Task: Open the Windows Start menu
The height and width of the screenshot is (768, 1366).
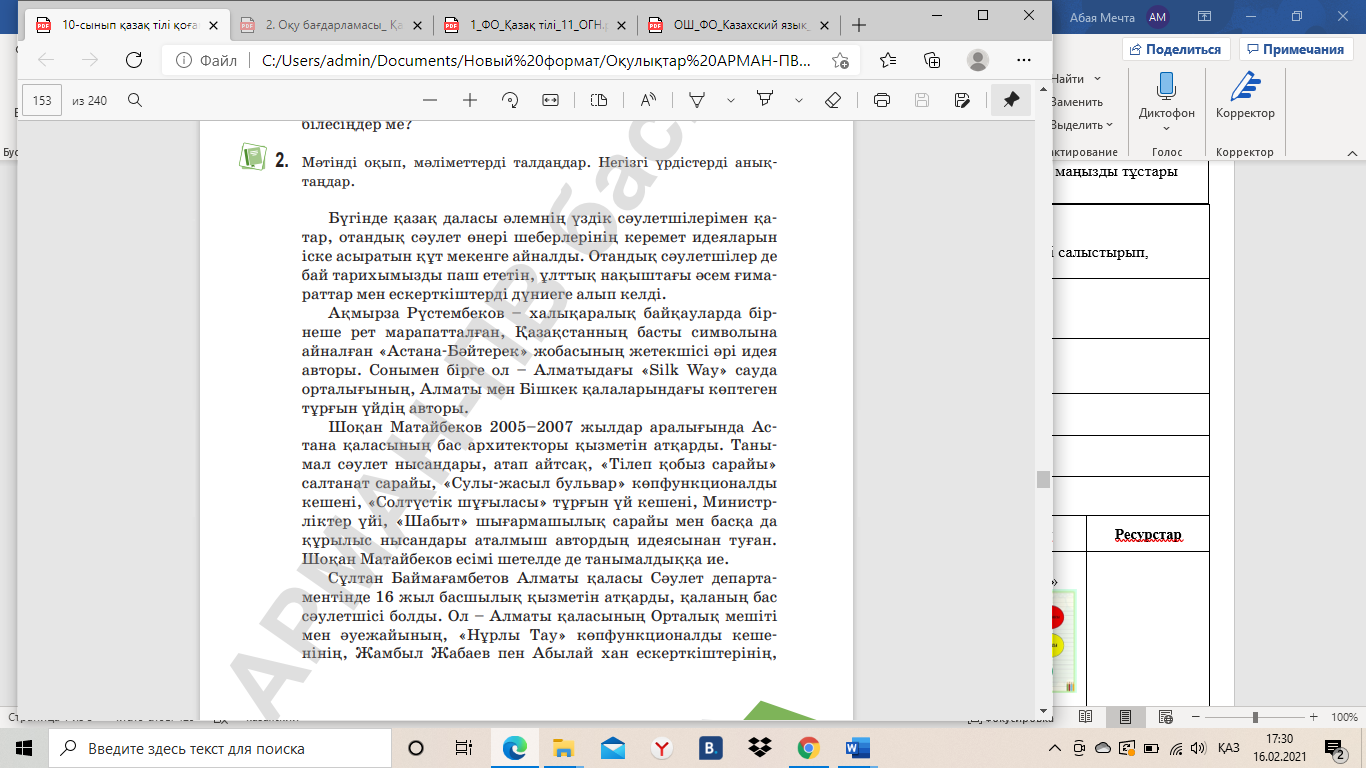Action: 24,748
